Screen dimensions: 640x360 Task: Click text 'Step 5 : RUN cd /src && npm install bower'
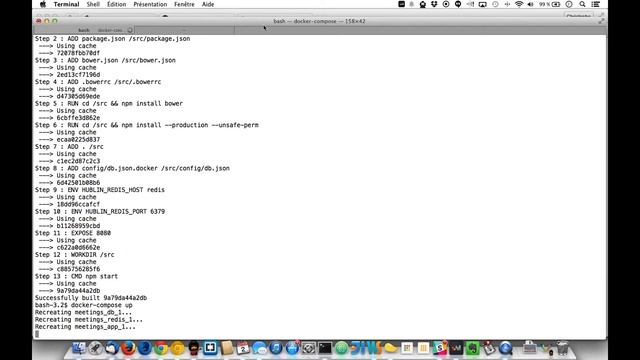[109, 104]
